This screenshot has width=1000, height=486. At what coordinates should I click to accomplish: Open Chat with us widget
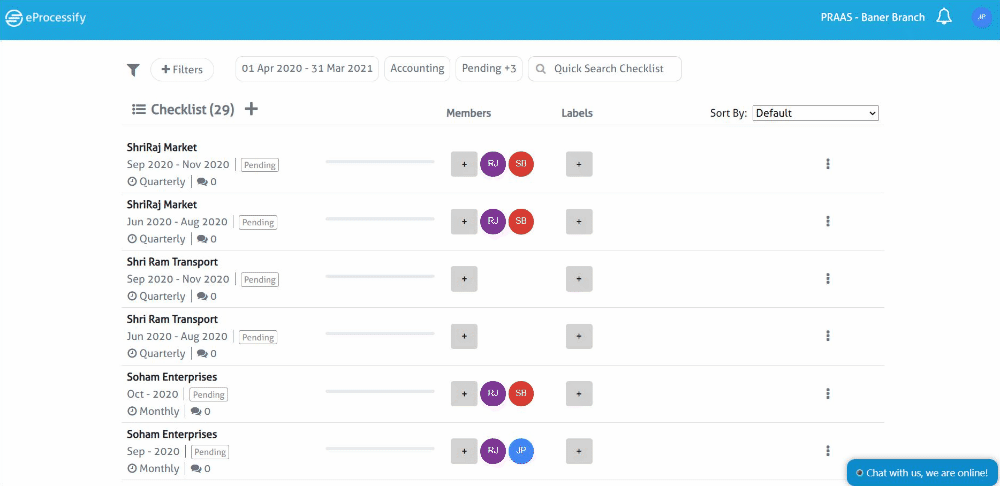922,473
